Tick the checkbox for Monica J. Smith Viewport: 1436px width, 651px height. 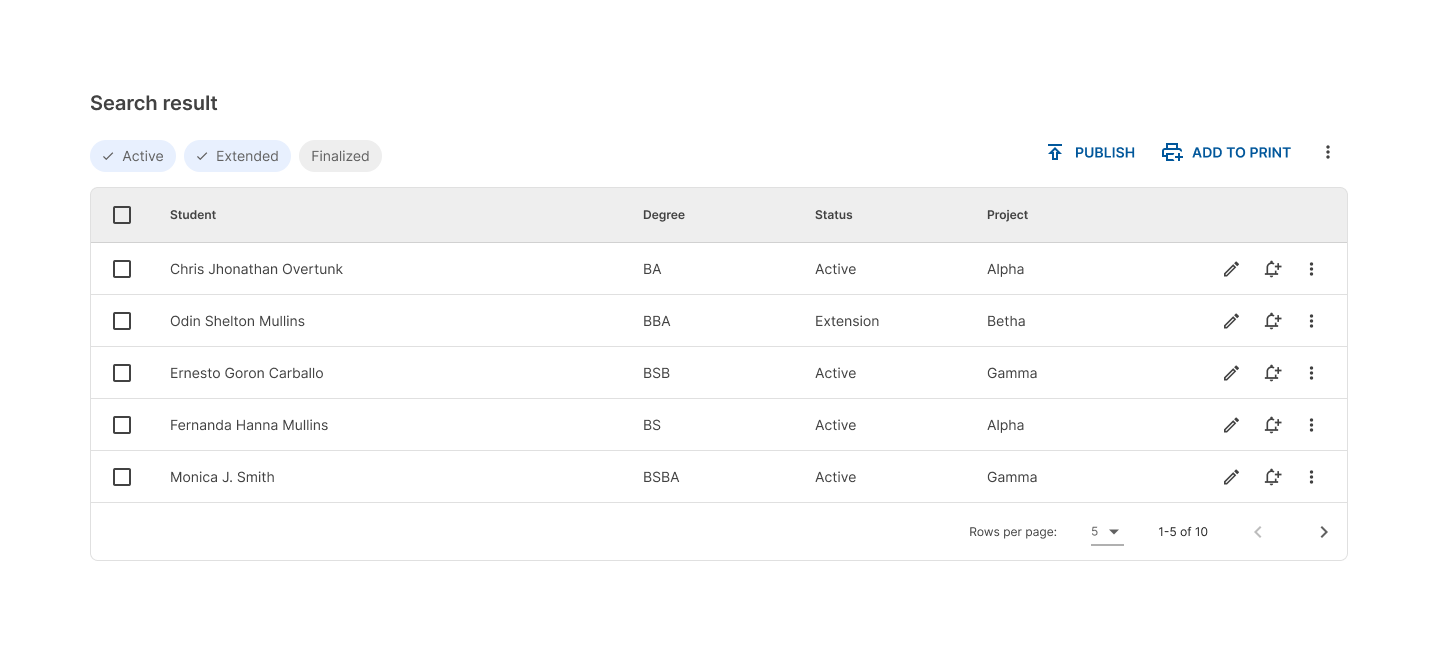tap(122, 477)
